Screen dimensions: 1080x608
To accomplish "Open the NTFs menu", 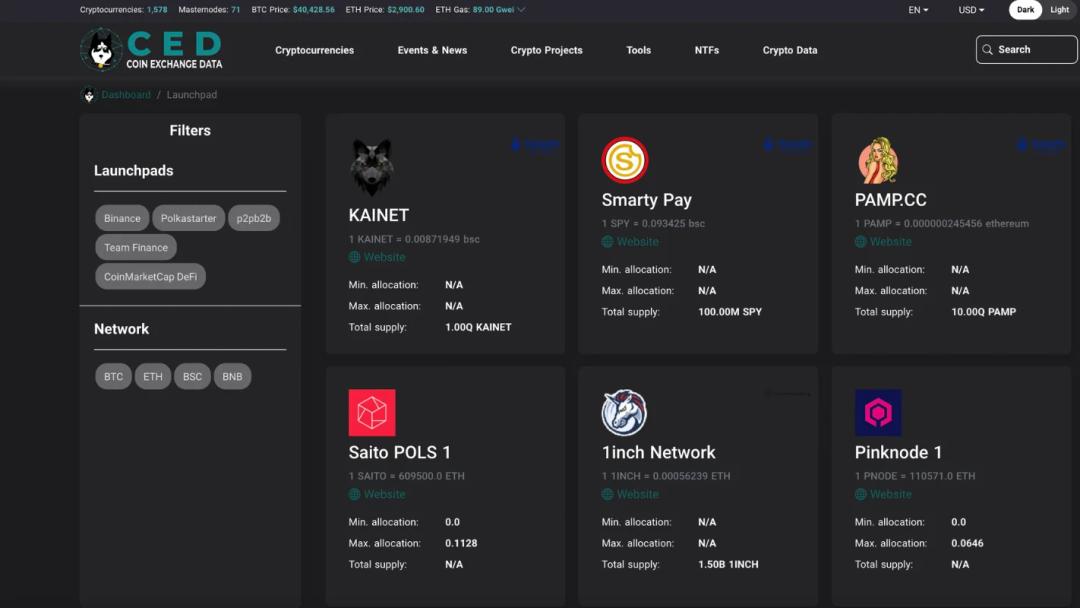I will coord(707,50).
